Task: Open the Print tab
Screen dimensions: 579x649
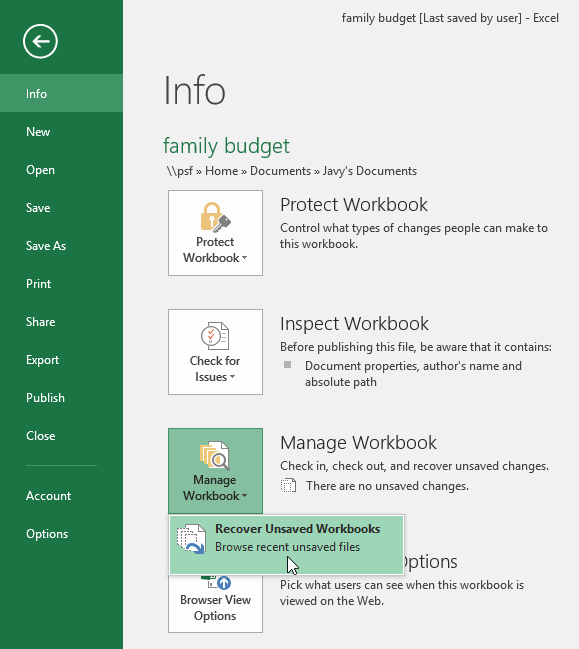Action: (61, 284)
